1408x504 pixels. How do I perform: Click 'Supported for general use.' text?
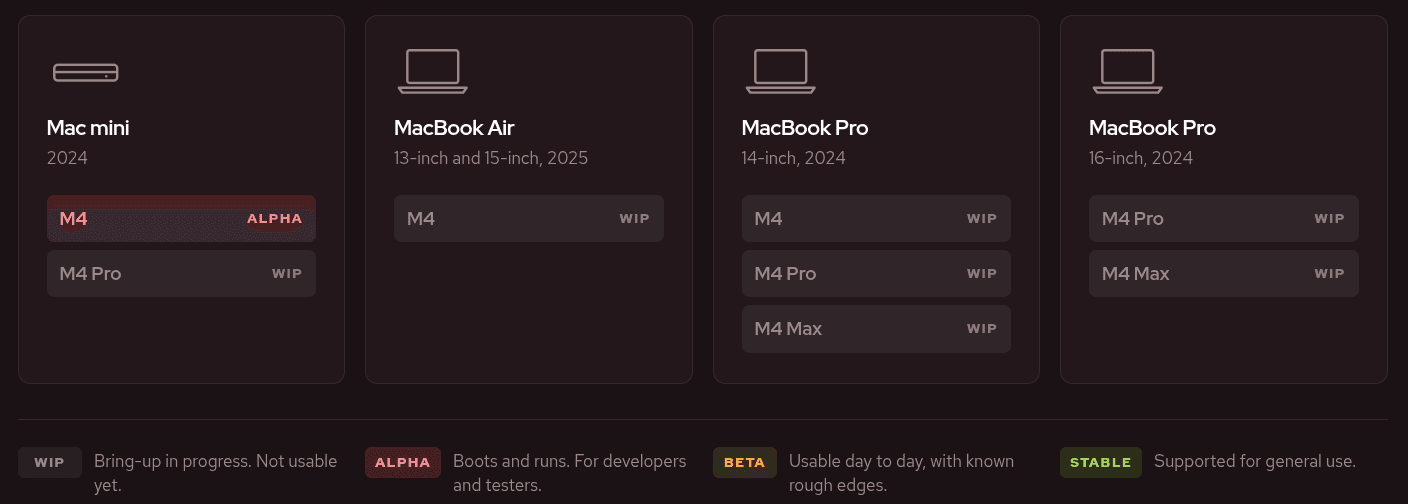tap(1255, 462)
